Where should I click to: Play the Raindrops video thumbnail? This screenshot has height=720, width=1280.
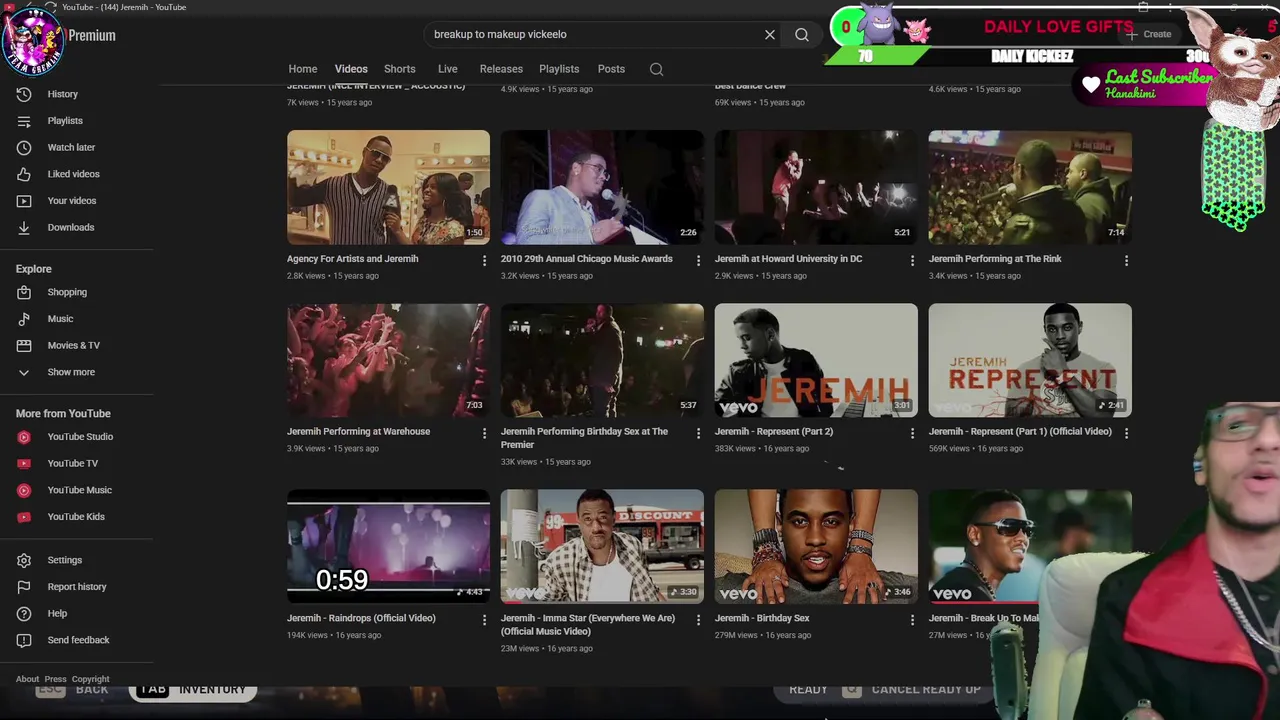388,546
